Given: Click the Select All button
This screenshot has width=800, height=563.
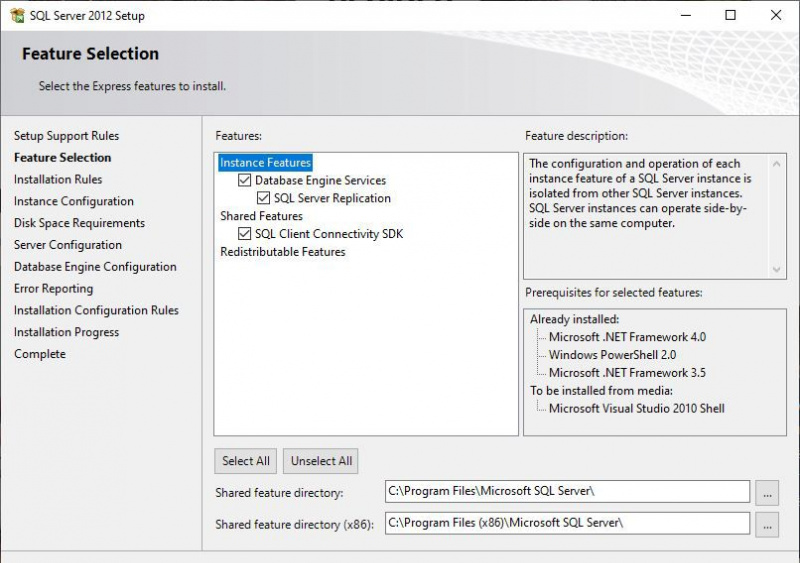Looking at the screenshot, I should (245, 461).
